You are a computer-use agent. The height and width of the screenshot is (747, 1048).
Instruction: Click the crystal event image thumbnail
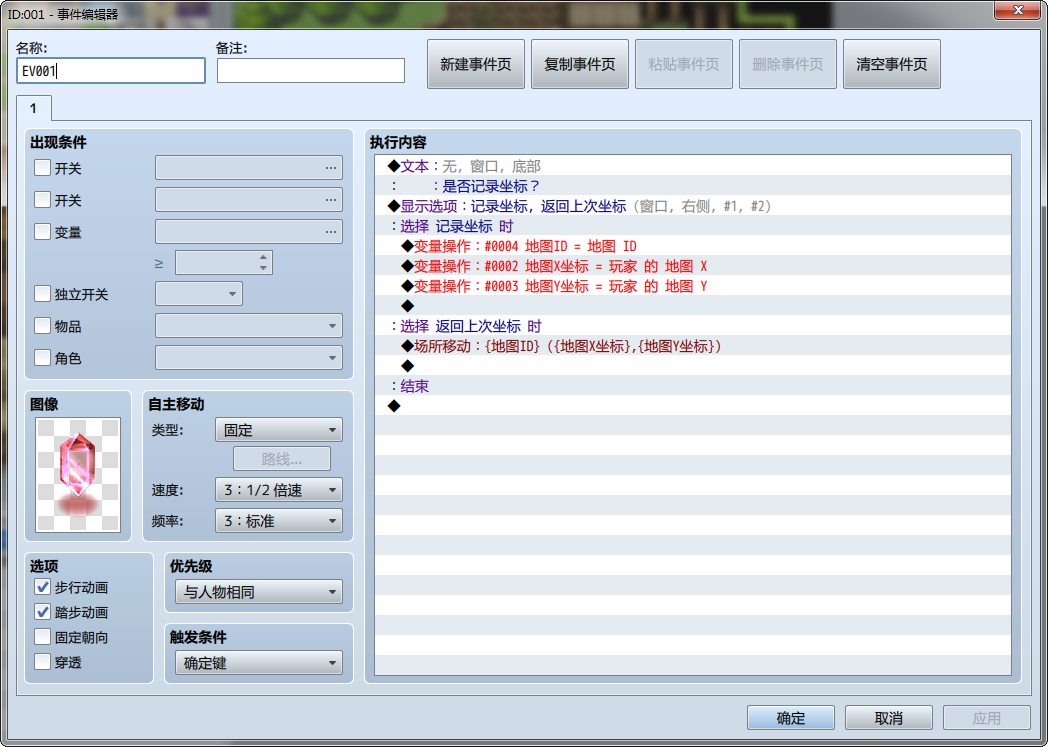point(78,474)
